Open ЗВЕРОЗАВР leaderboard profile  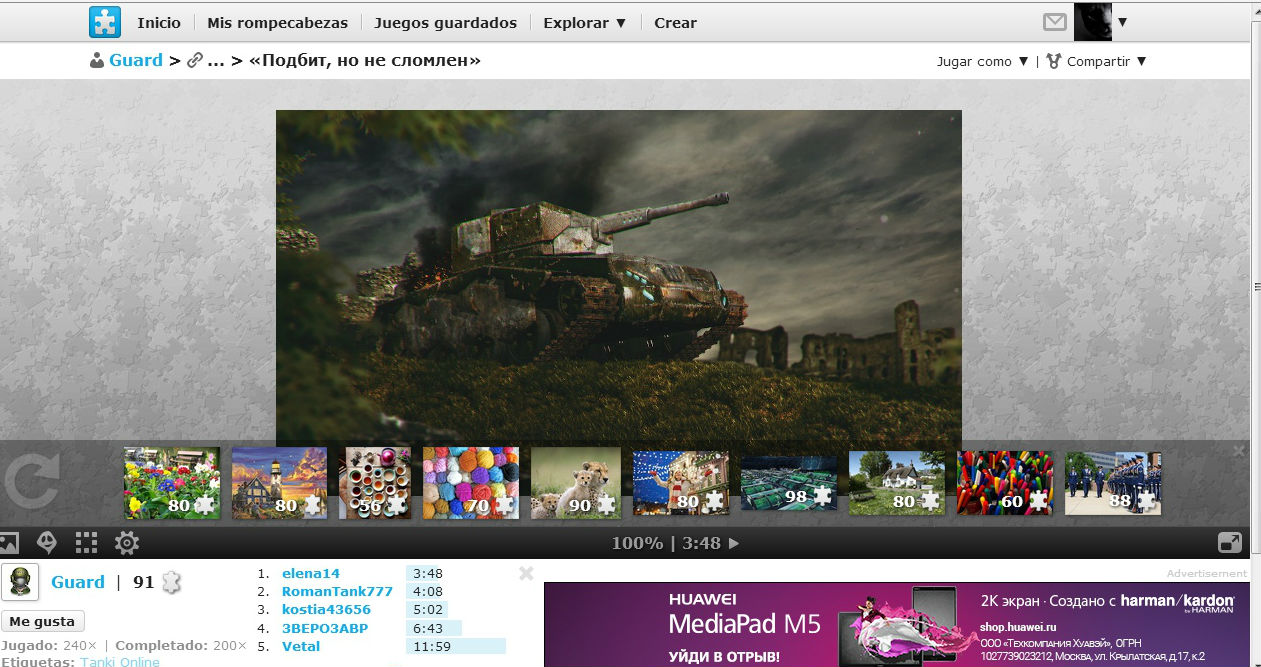pyautogui.click(x=325, y=628)
